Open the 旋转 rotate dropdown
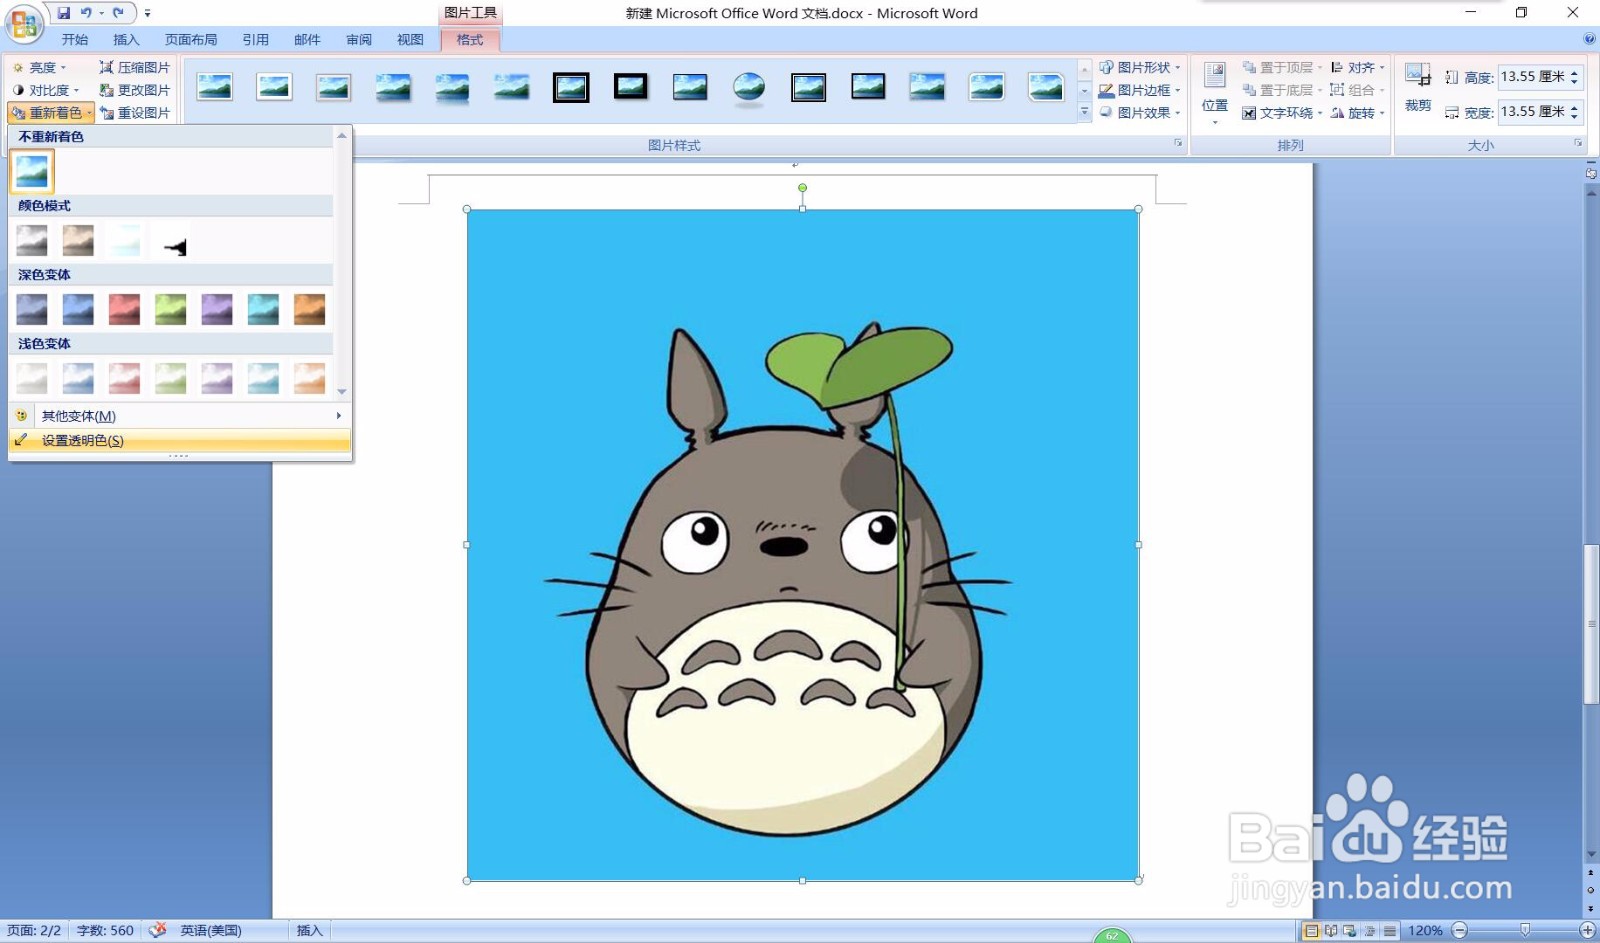The height and width of the screenshot is (943, 1600). (x=1358, y=113)
